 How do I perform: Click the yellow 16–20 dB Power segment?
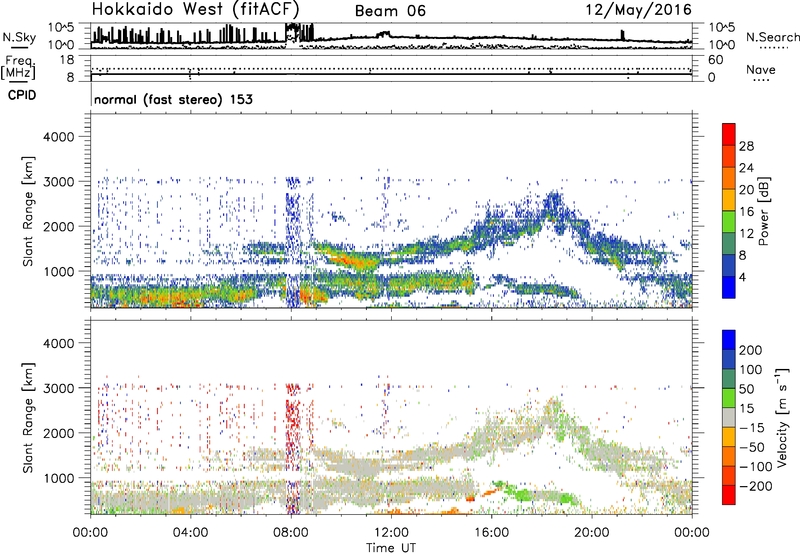pyautogui.click(x=729, y=200)
